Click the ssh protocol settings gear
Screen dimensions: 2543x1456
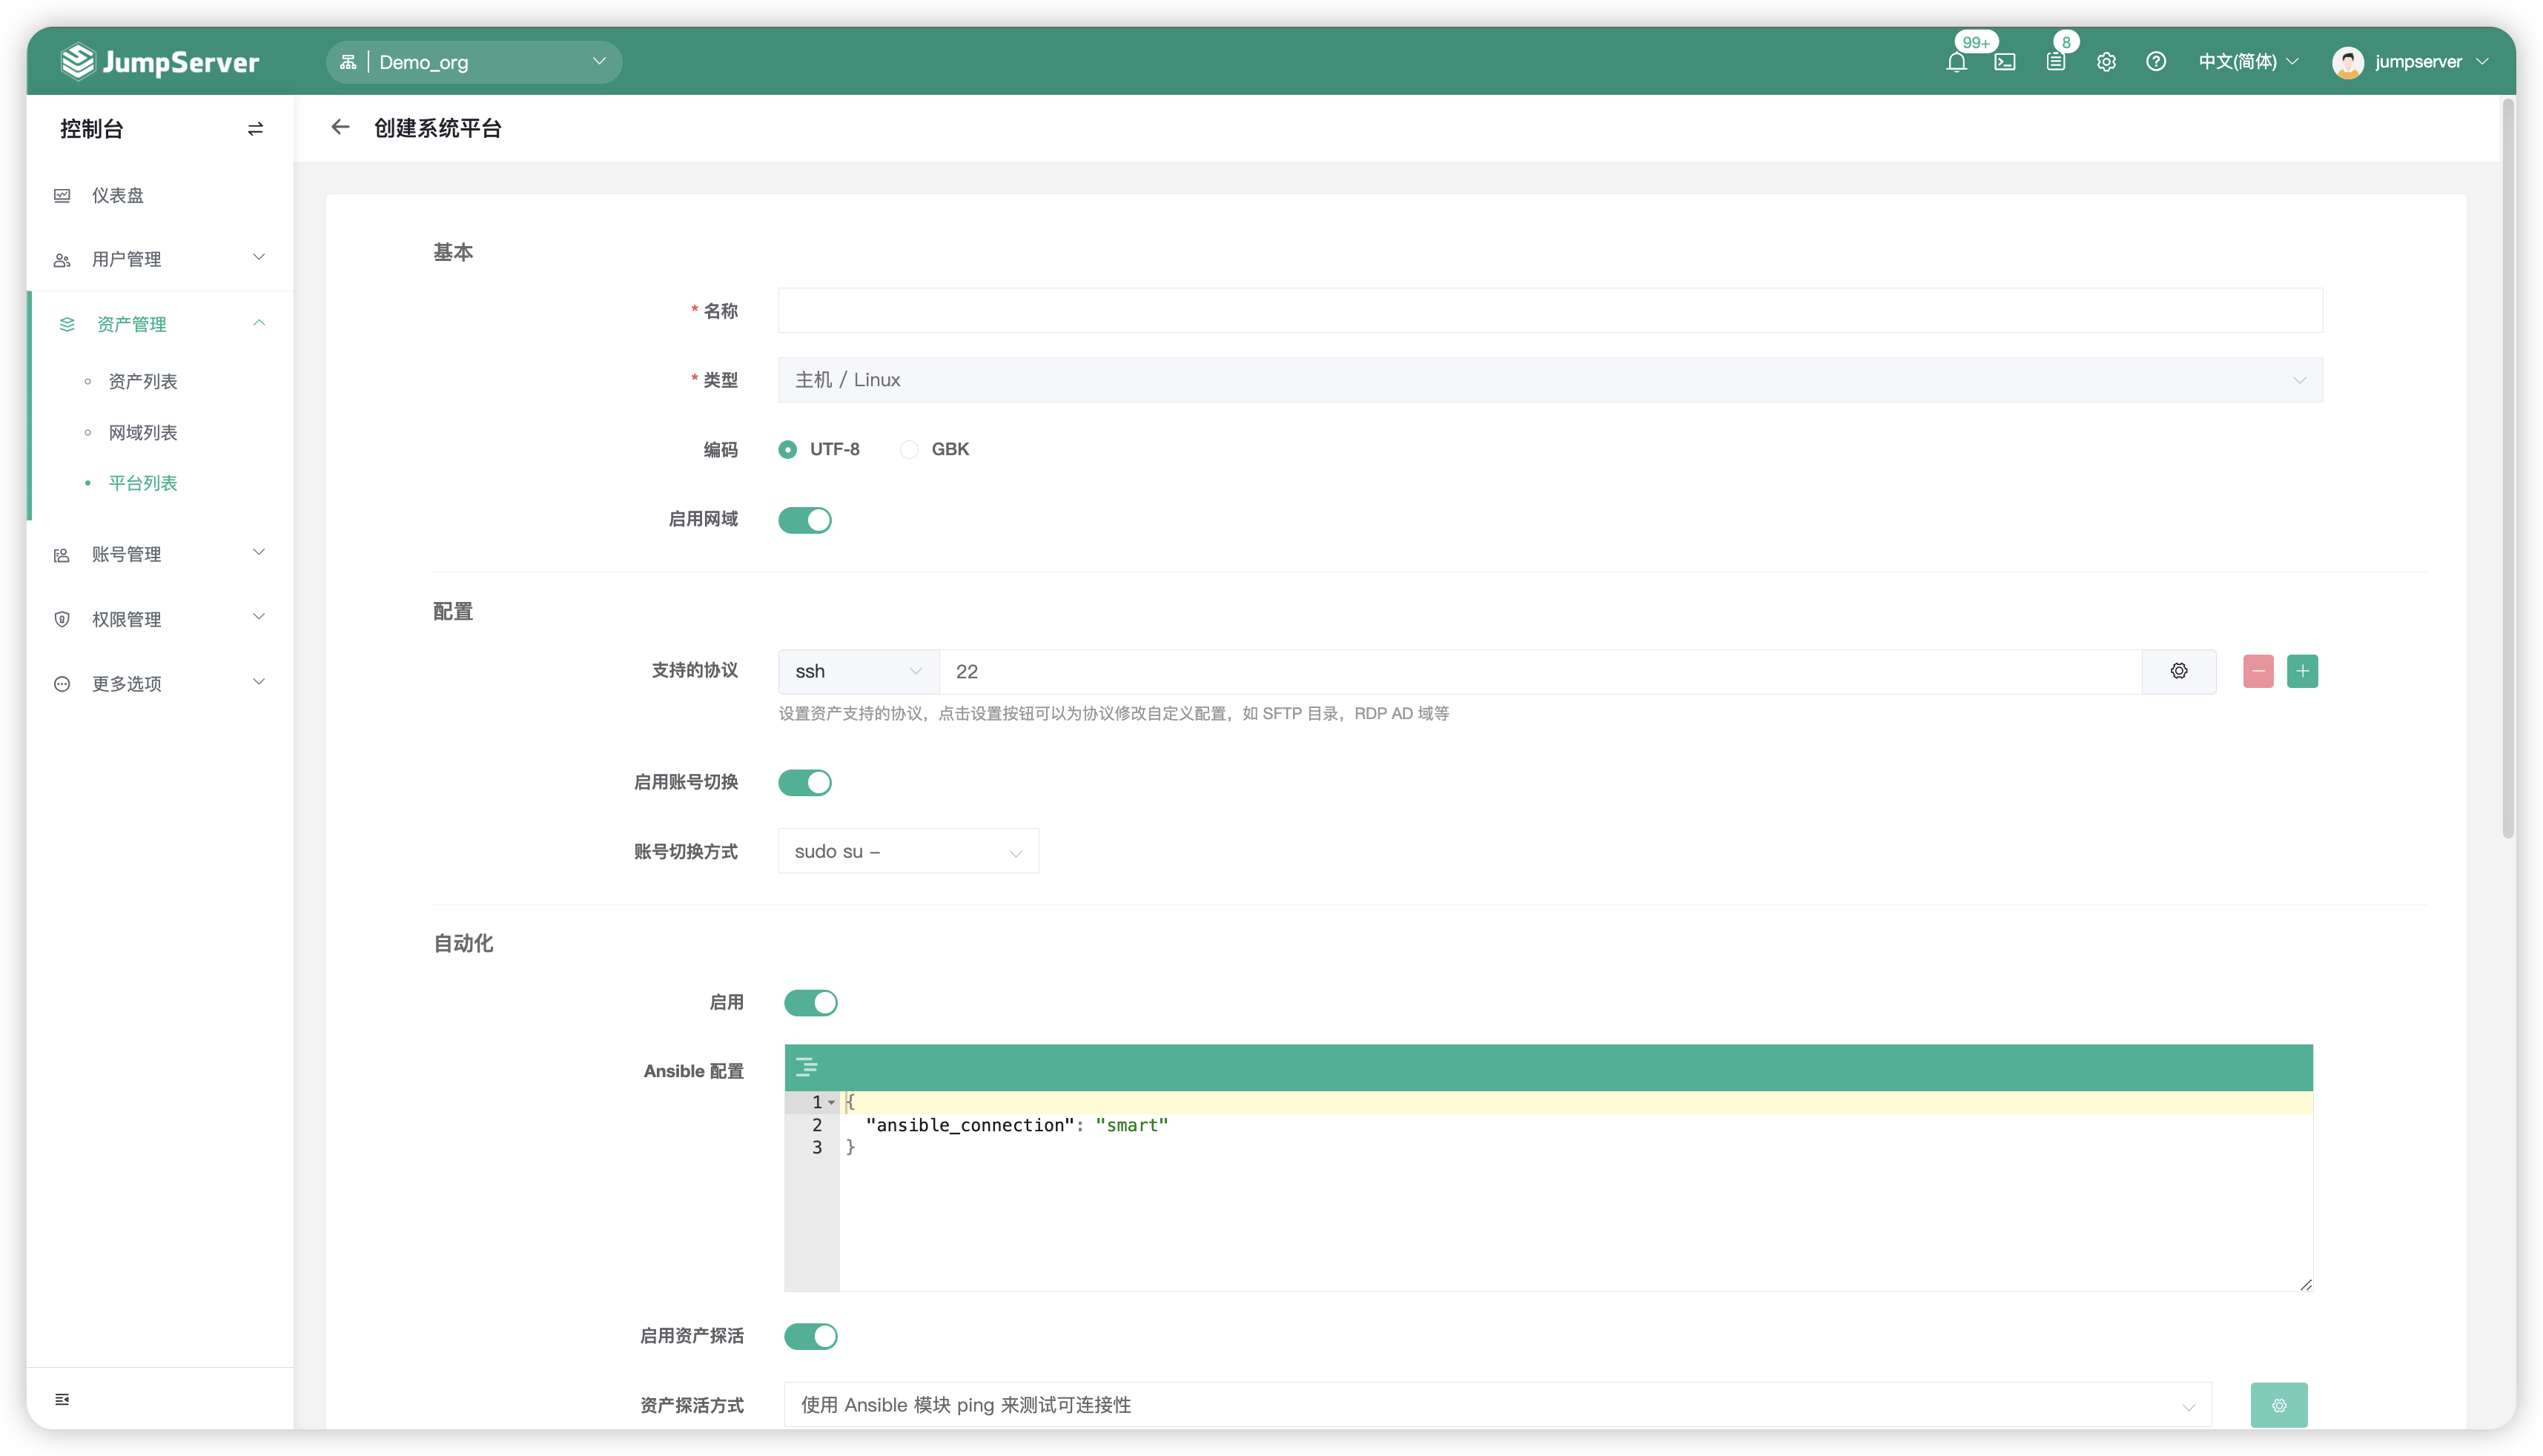(2179, 671)
